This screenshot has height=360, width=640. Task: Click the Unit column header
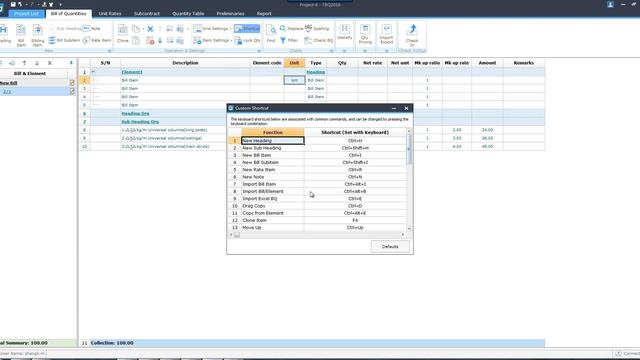point(294,63)
